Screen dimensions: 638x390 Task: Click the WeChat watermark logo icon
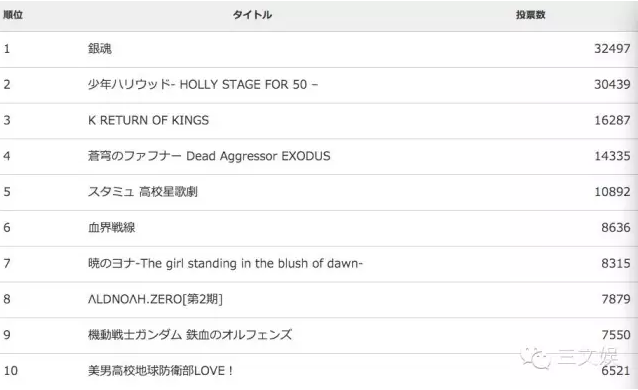[x=536, y=358]
